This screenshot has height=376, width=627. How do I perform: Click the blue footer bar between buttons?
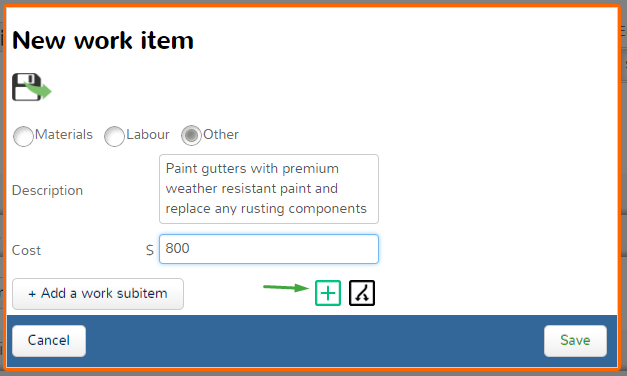click(315, 341)
